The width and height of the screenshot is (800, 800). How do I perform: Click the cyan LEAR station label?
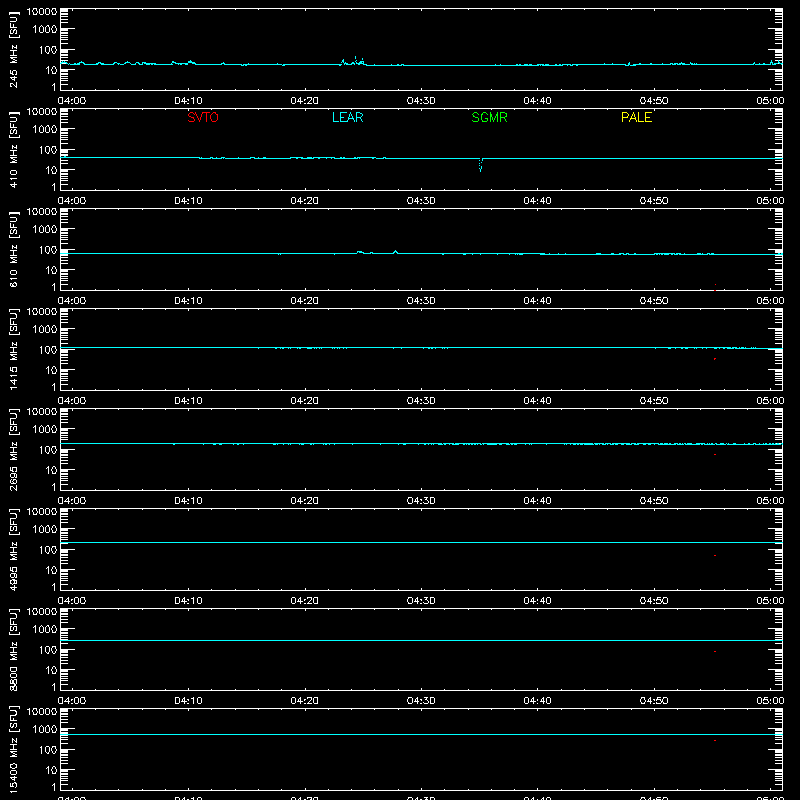(347, 117)
